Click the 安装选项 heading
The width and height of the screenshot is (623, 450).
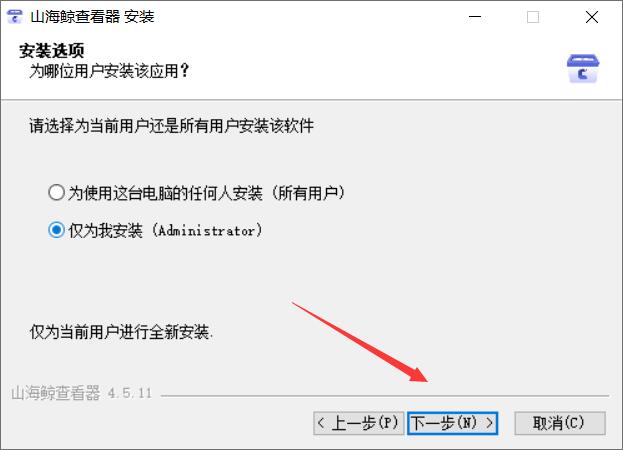[52, 51]
